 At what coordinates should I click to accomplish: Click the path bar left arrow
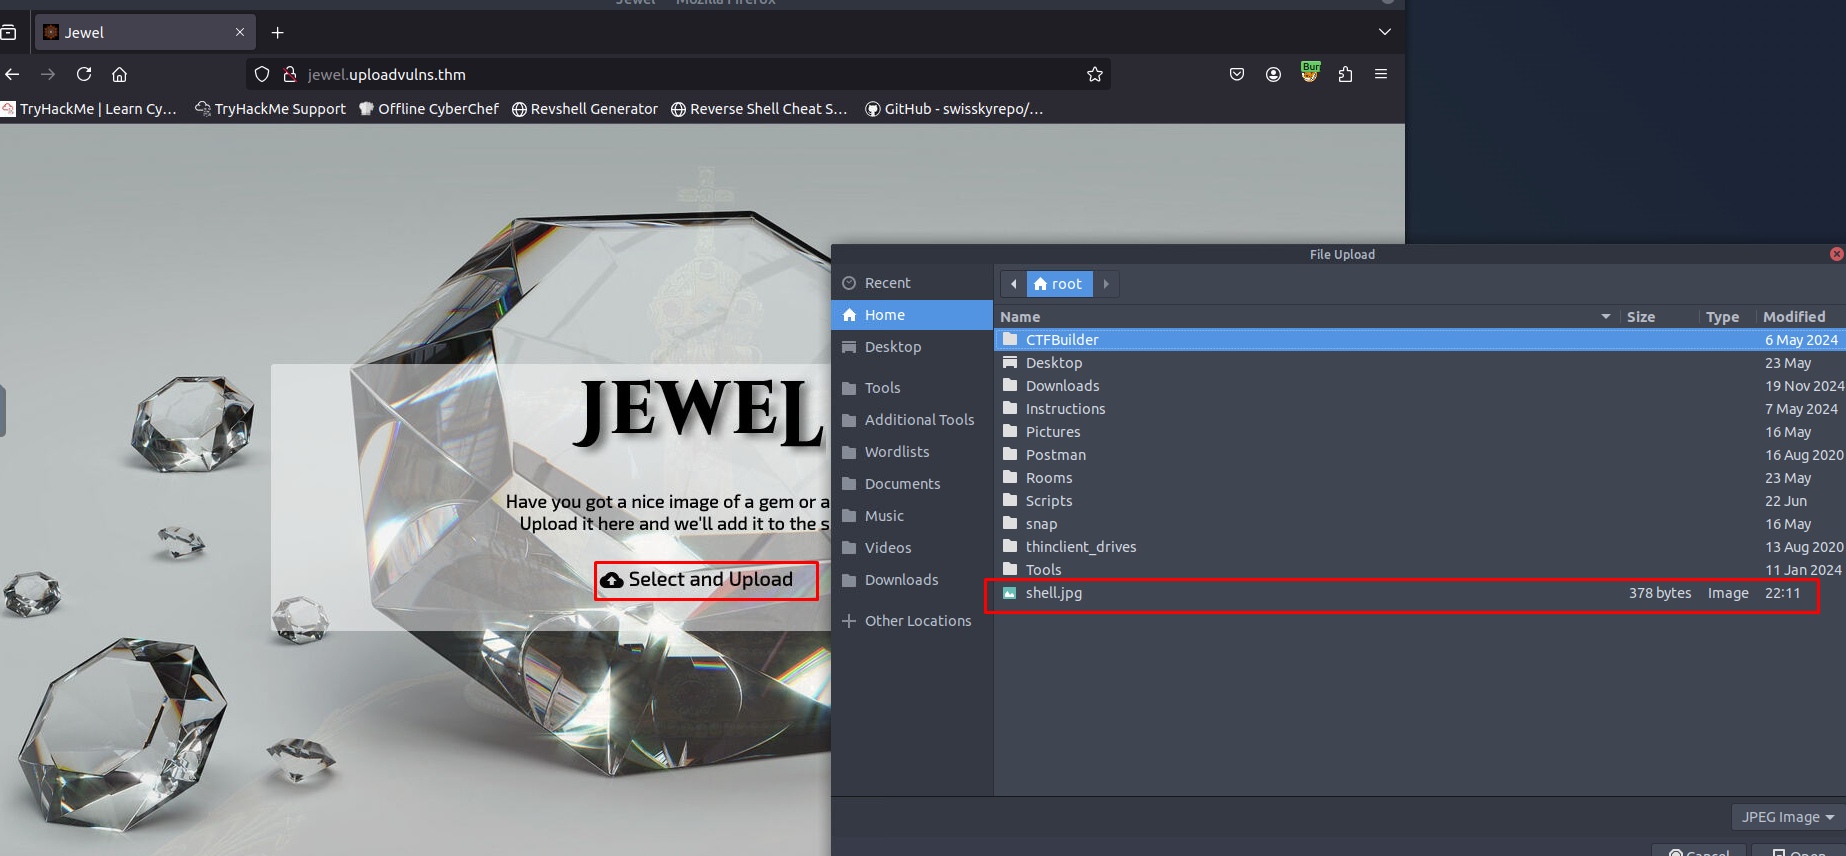1013,284
